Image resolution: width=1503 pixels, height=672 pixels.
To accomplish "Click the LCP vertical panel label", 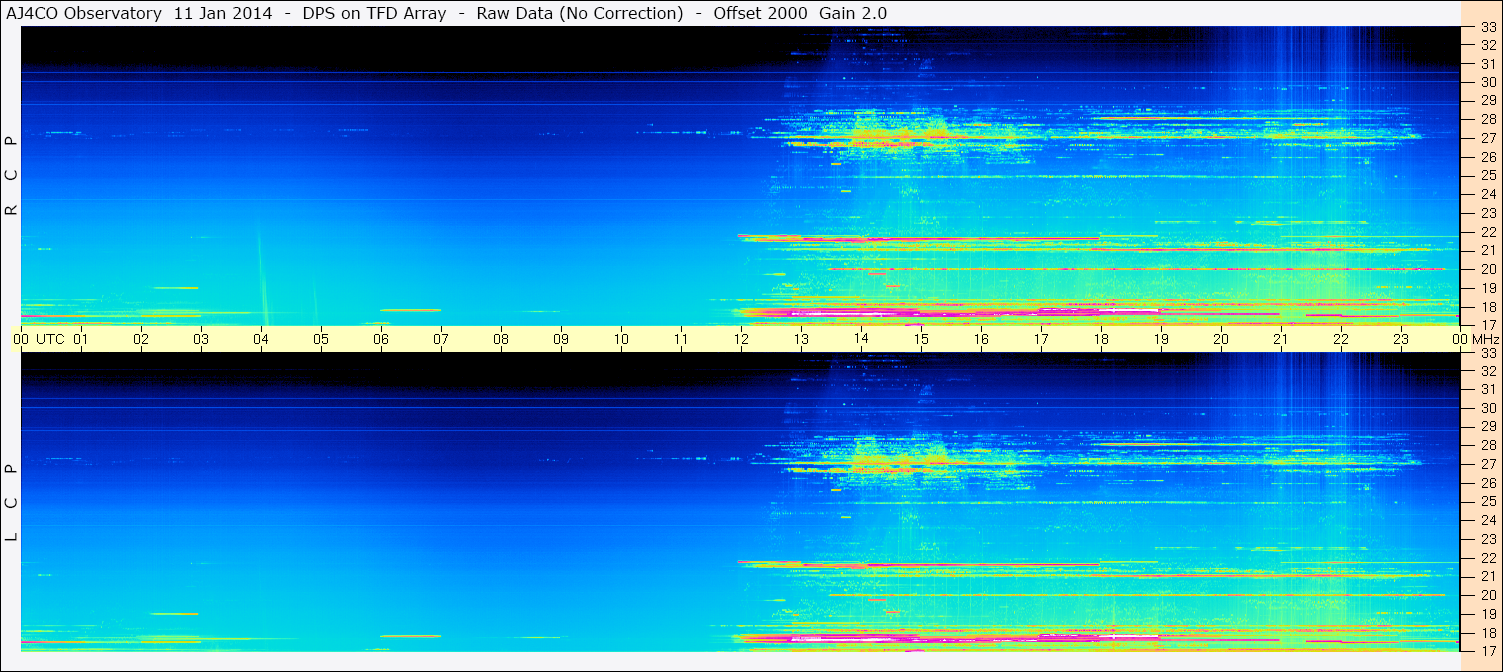I will coord(12,502).
